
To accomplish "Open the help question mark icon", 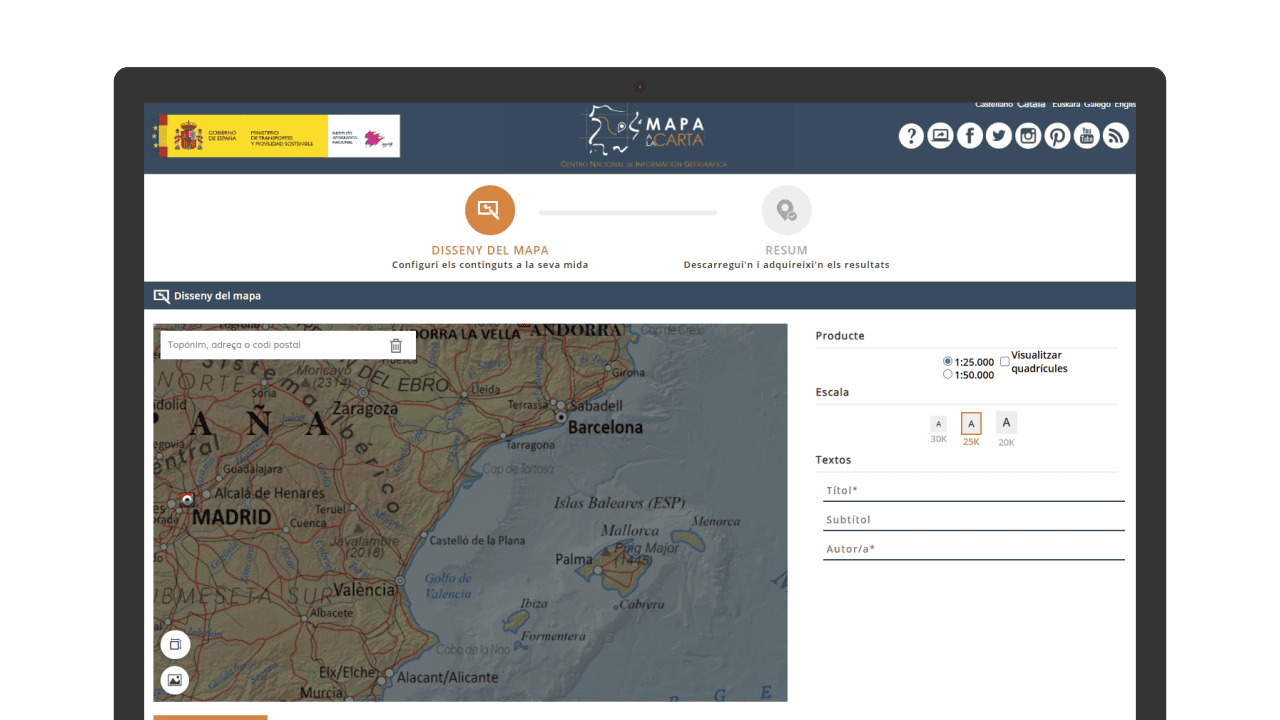I will (x=911, y=136).
